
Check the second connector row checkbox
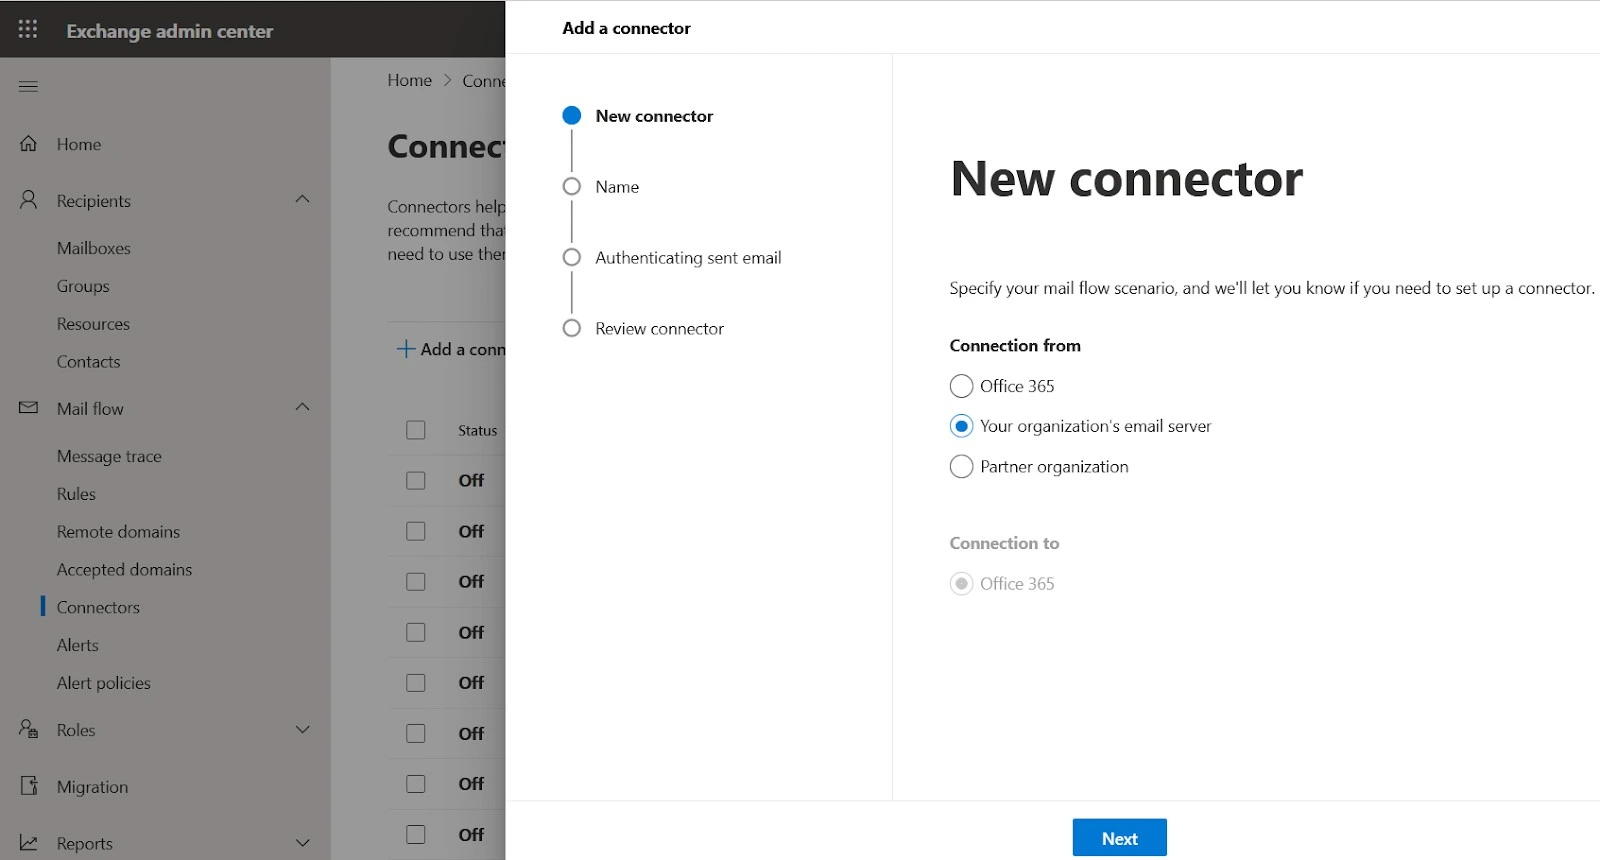click(416, 531)
